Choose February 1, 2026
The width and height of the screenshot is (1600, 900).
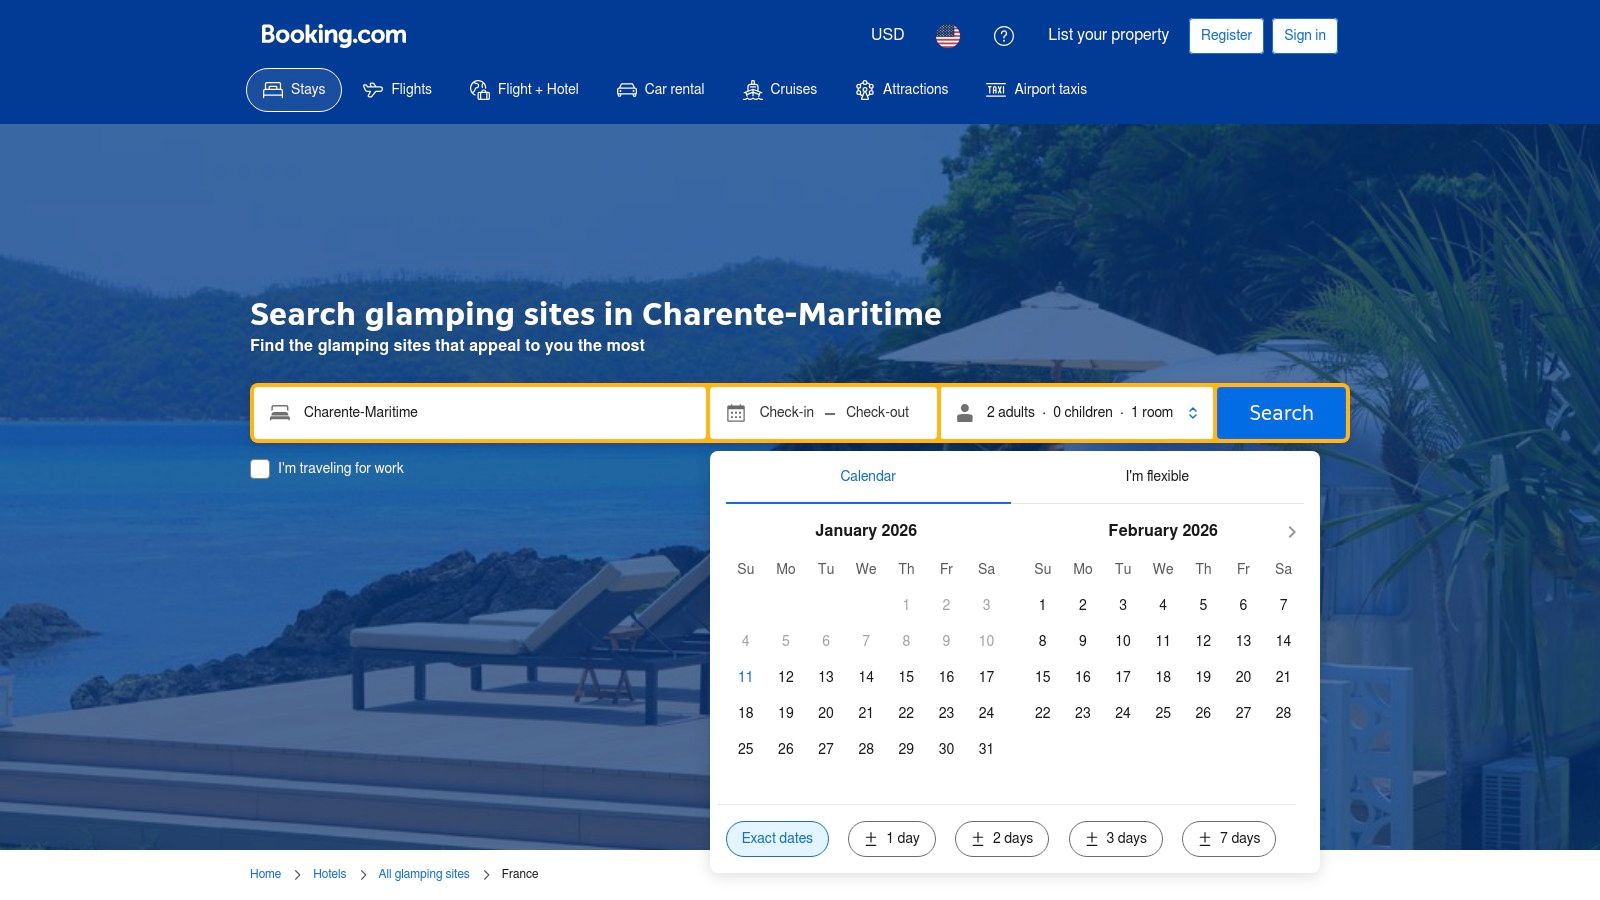pyautogui.click(x=1042, y=605)
